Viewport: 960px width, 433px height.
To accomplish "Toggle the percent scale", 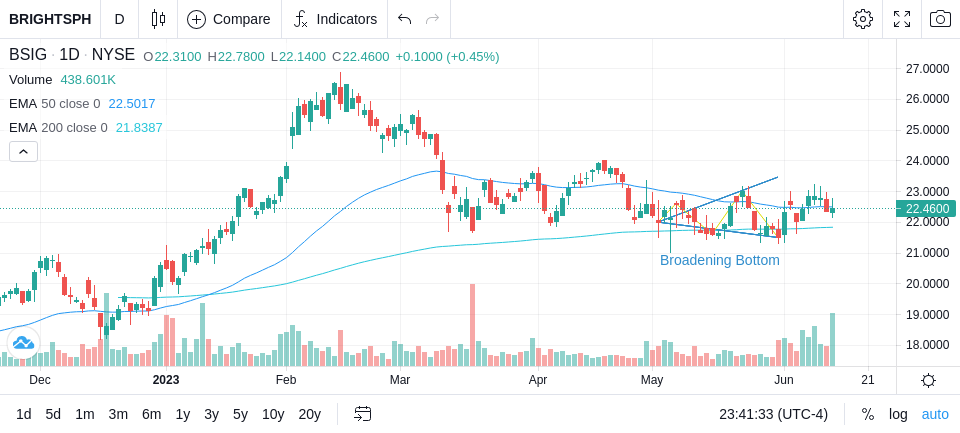I will tap(868, 415).
